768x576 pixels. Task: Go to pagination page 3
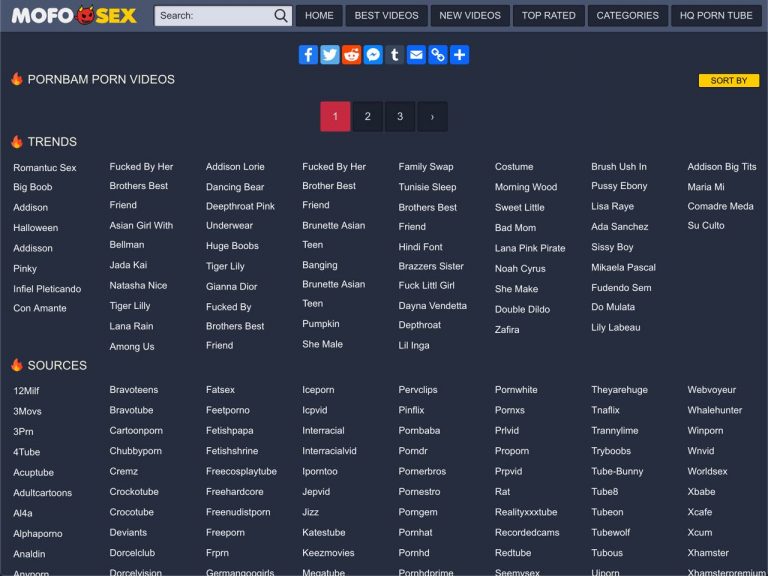[x=400, y=116]
